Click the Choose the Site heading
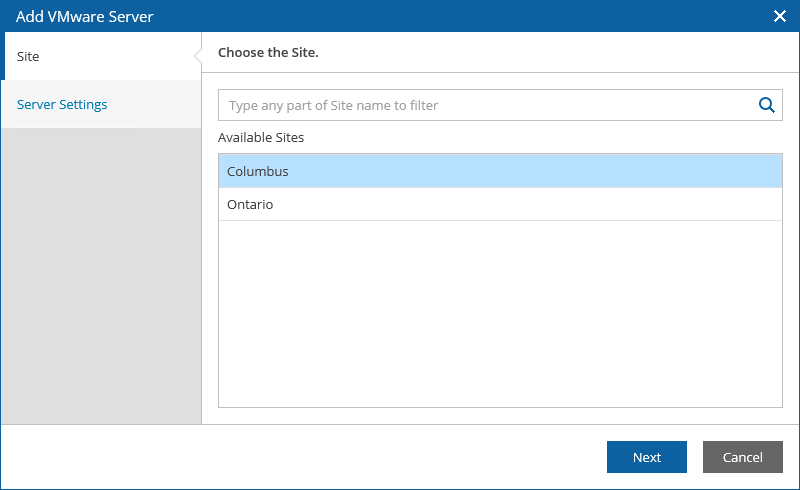This screenshot has height=490, width=800. click(x=268, y=53)
